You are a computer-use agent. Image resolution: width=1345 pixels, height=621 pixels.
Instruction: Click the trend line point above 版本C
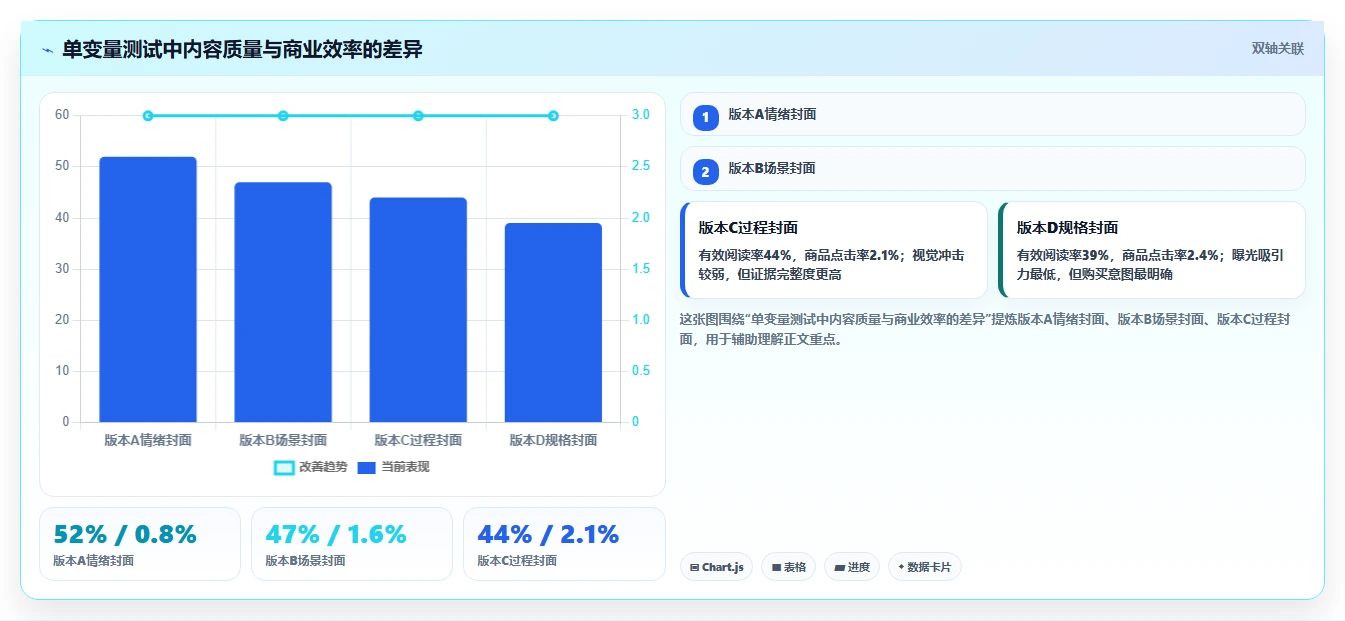coord(418,116)
